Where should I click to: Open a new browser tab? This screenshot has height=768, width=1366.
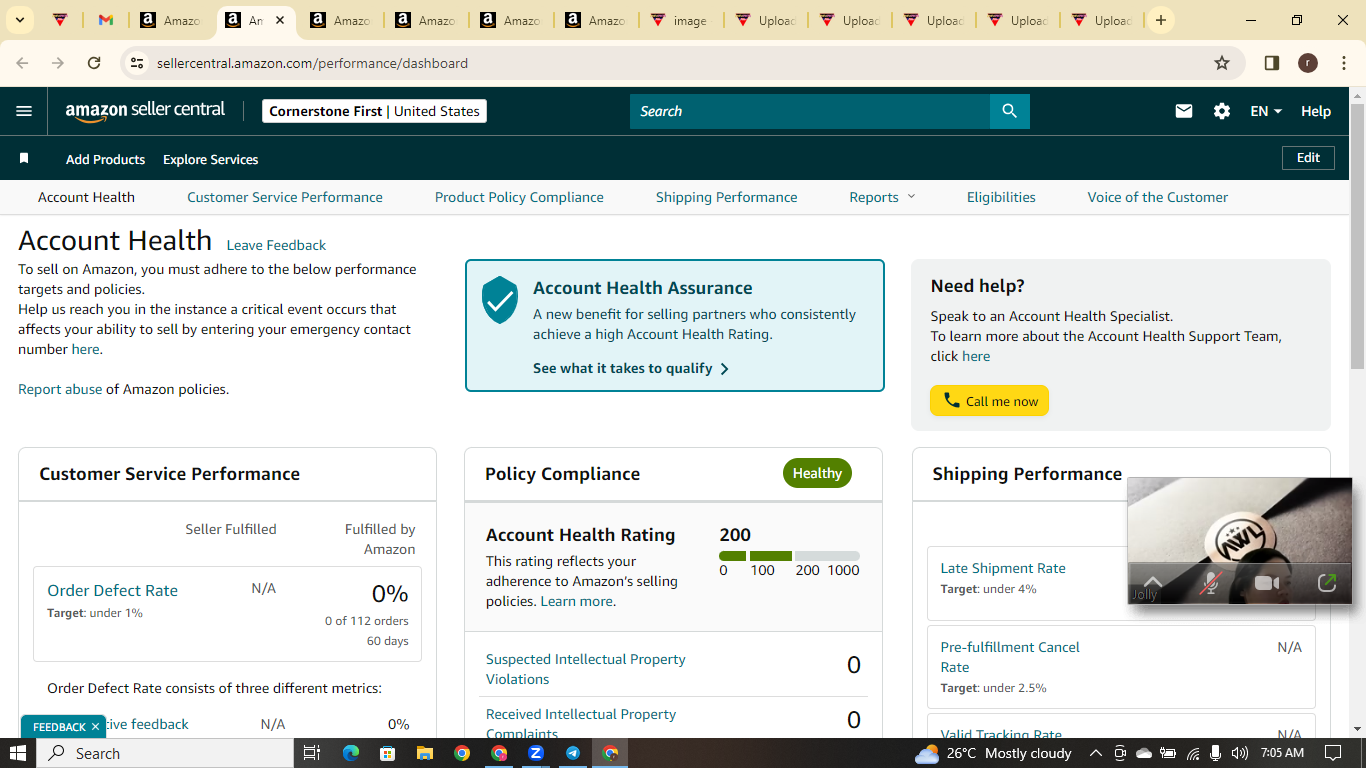tap(1160, 20)
